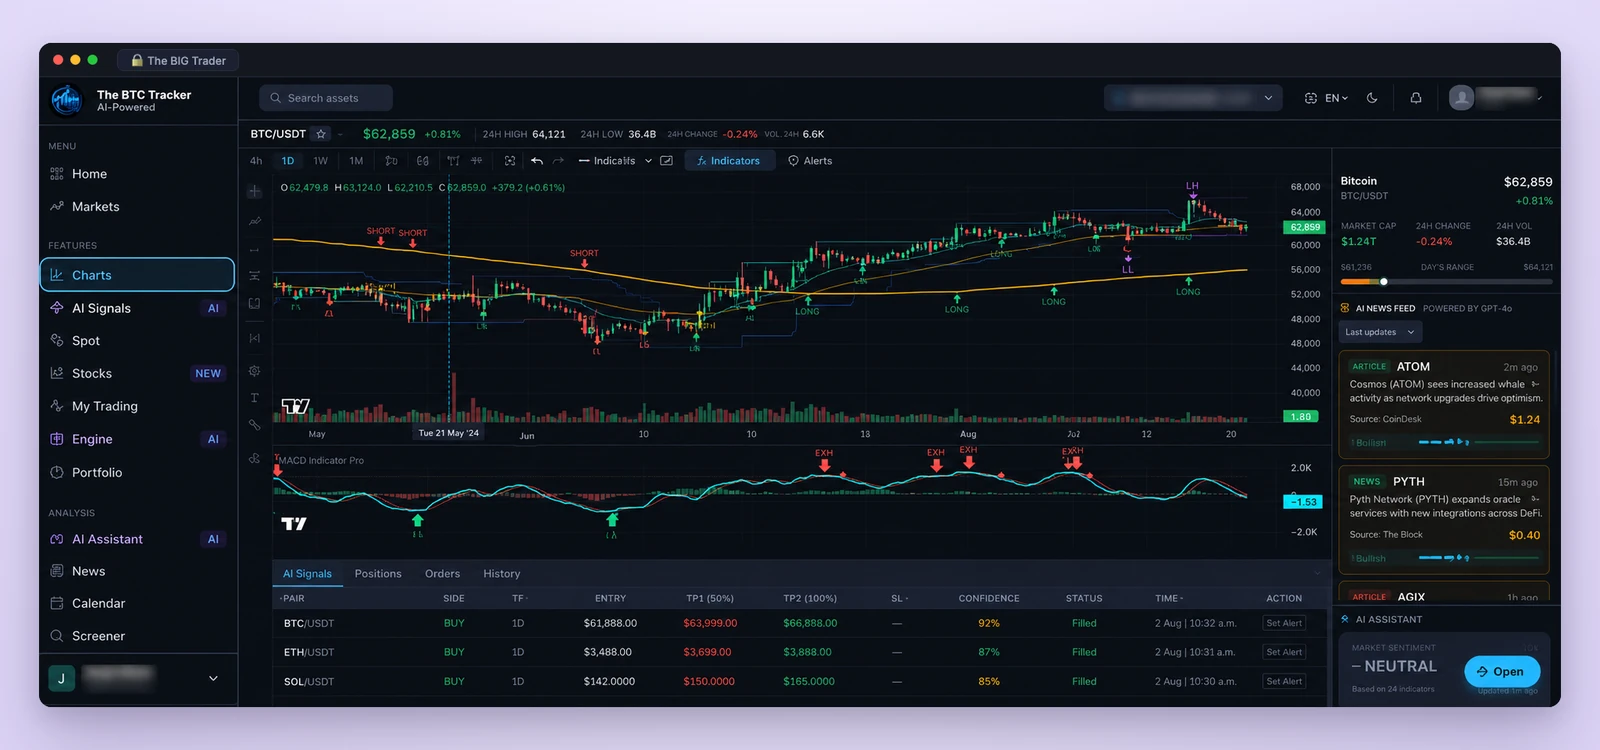
Task: Open notifications bell
Action: click(1416, 98)
